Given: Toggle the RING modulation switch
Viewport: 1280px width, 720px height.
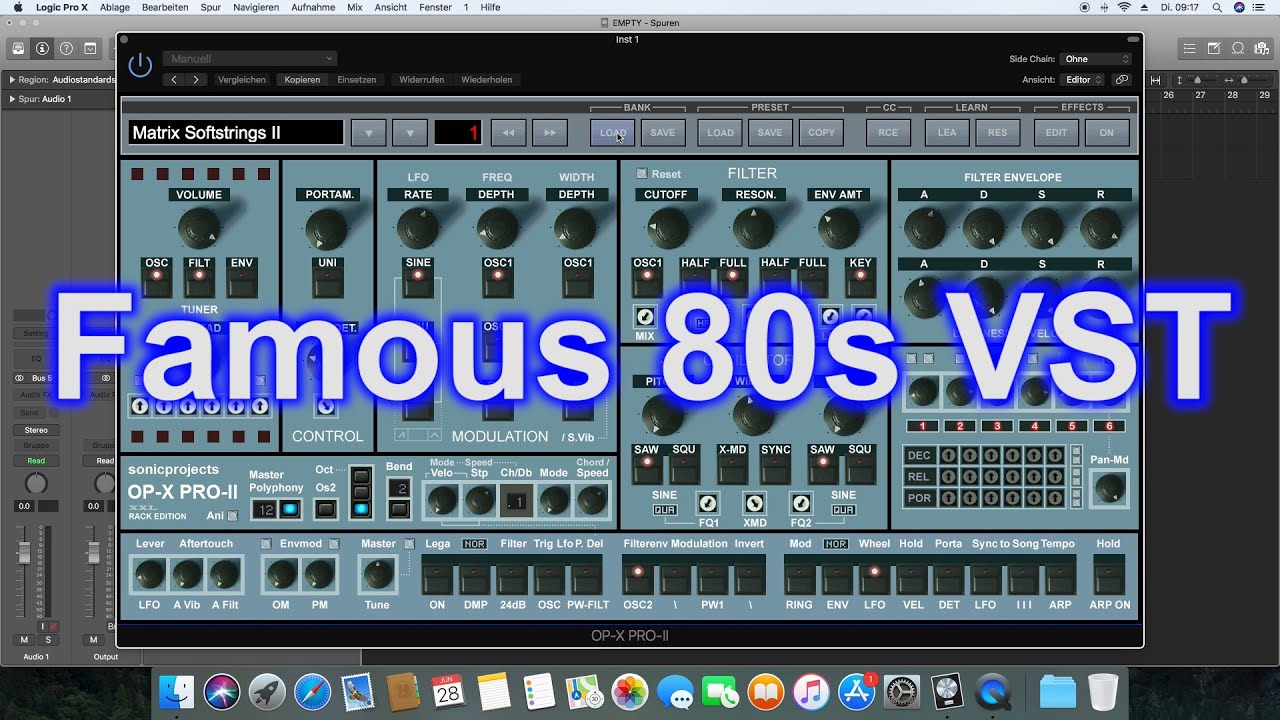Looking at the screenshot, I should tap(799, 580).
